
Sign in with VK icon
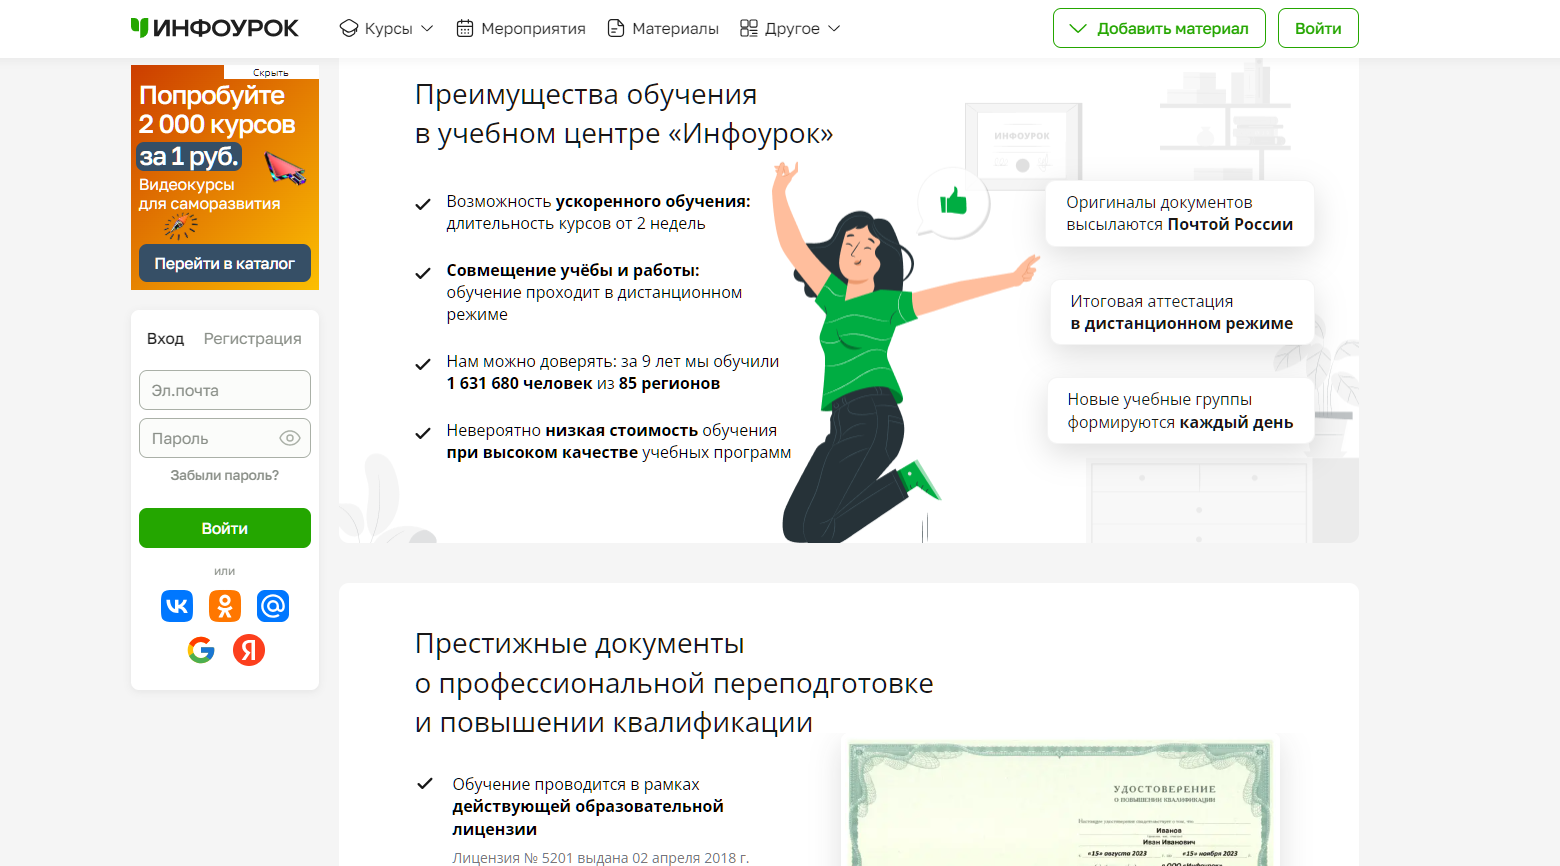pos(177,606)
